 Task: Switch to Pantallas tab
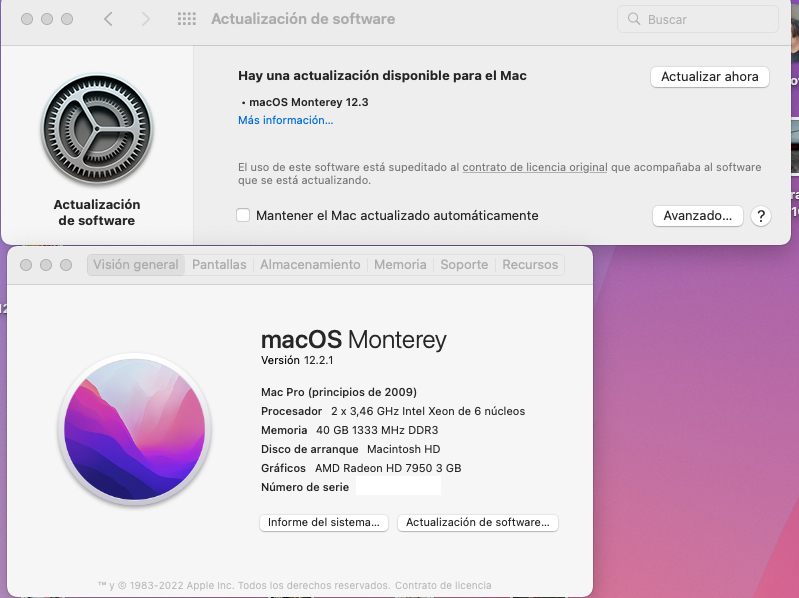[219, 265]
